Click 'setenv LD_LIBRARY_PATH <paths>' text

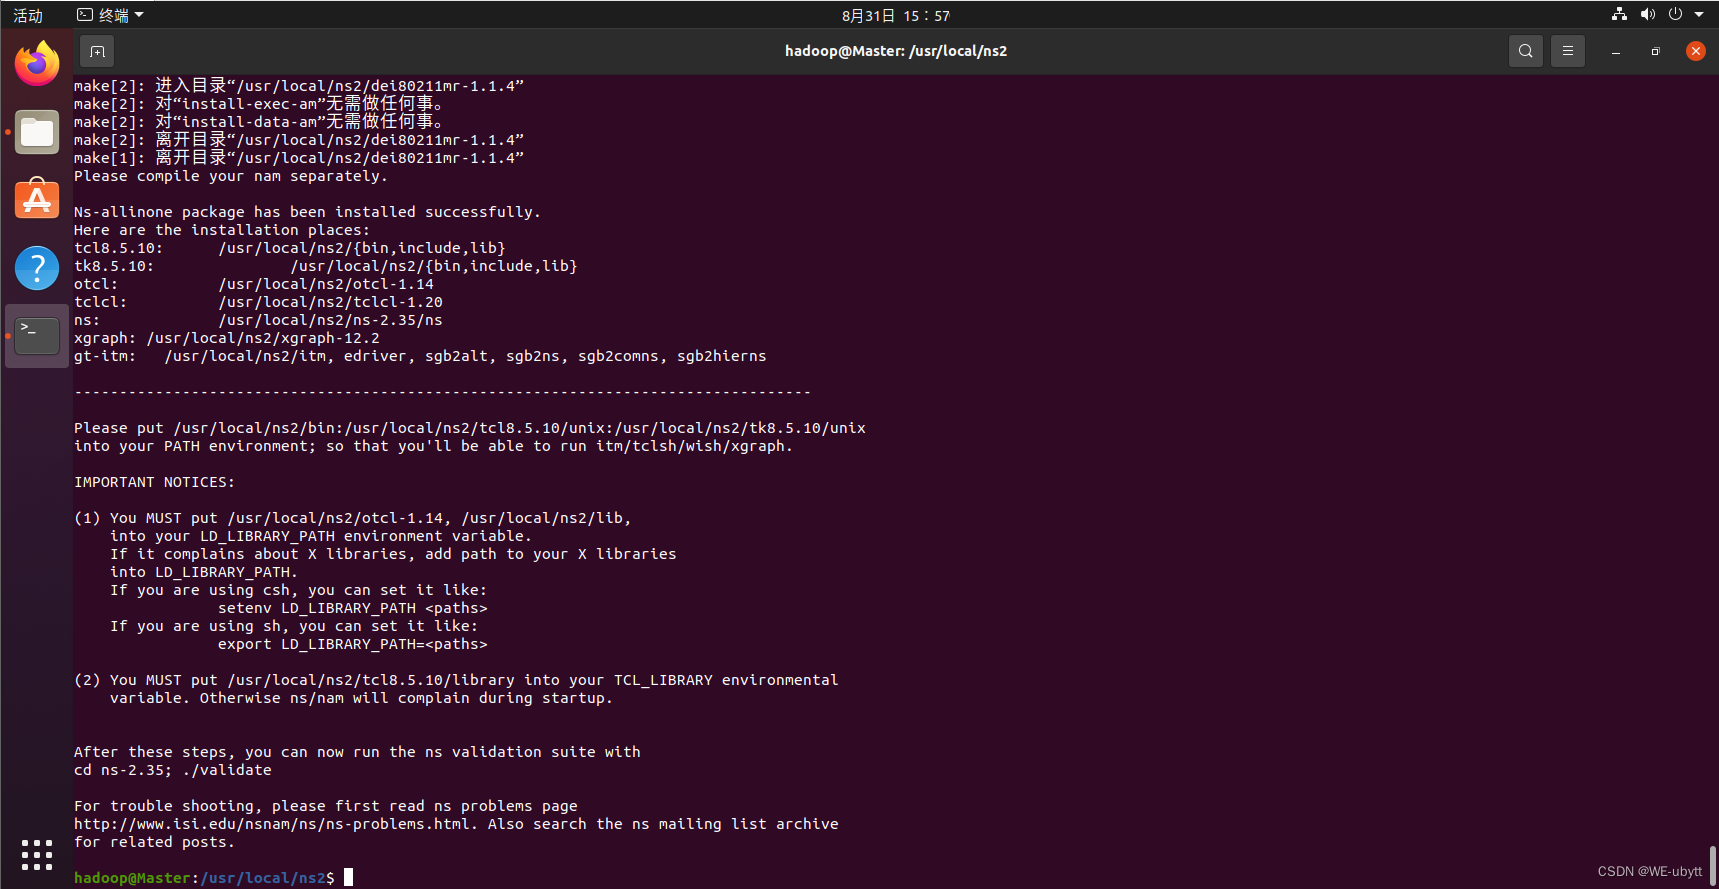tap(353, 608)
